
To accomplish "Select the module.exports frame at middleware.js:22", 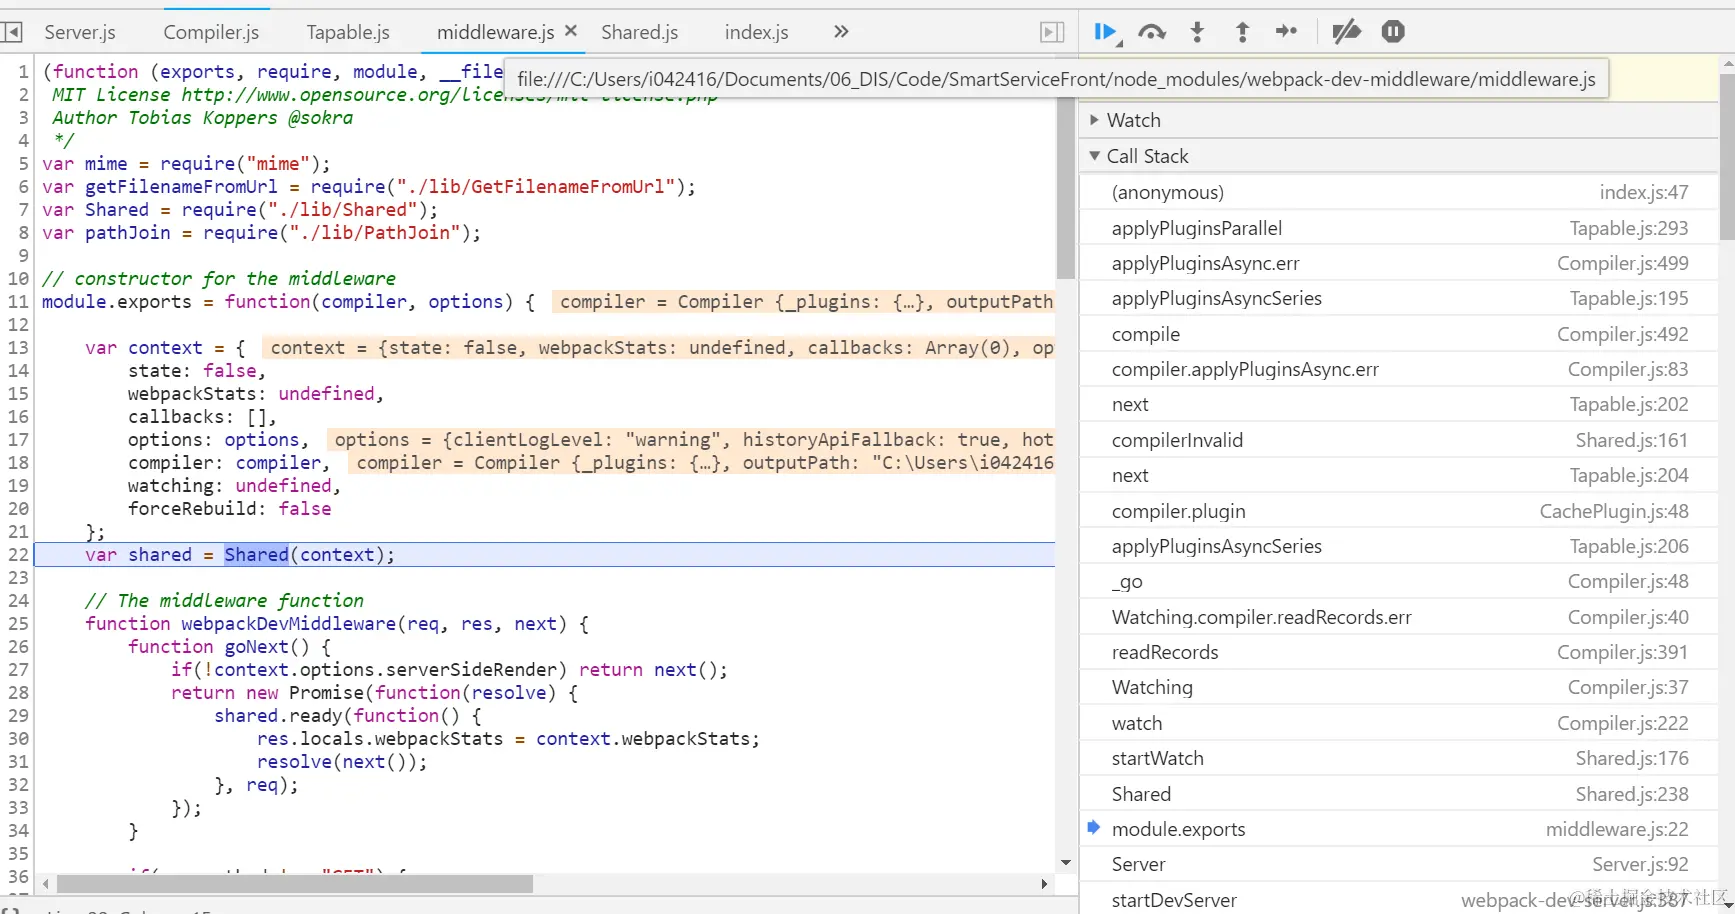I will pos(1399,829).
